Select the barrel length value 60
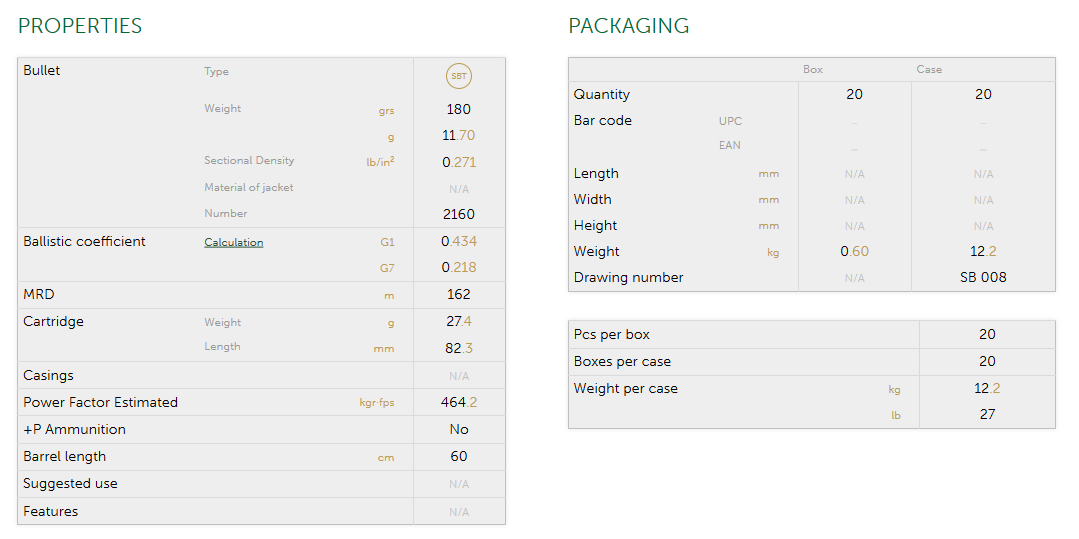1079x539 pixels. tap(459, 456)
